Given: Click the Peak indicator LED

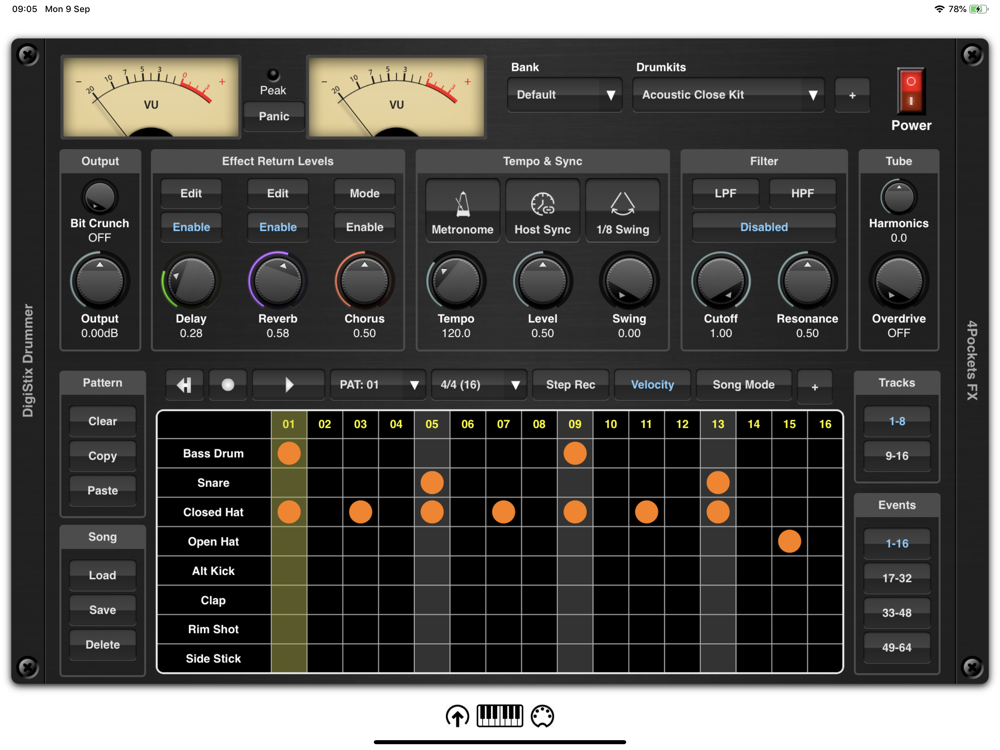Looking at the screenshot, I should (273, 75).
